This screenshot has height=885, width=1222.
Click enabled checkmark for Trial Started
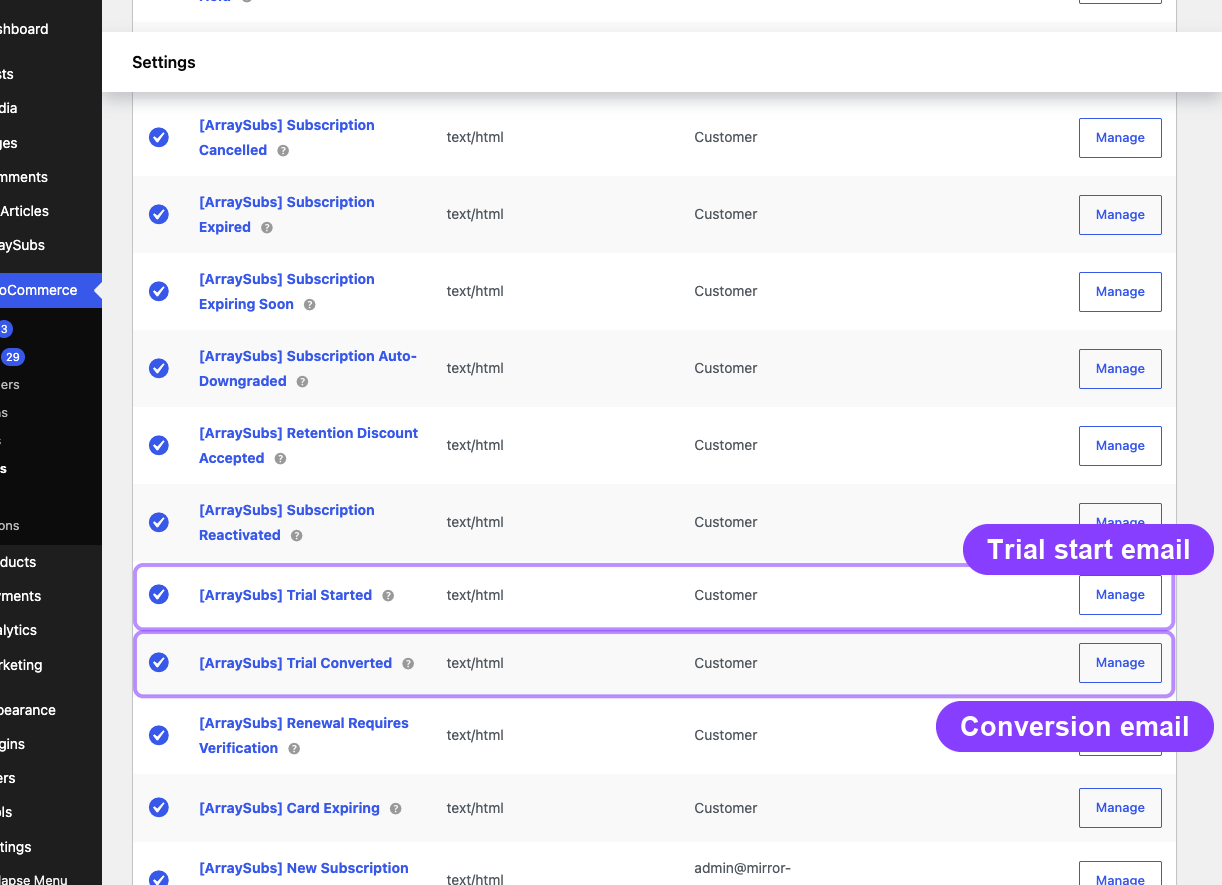[159, 594]
